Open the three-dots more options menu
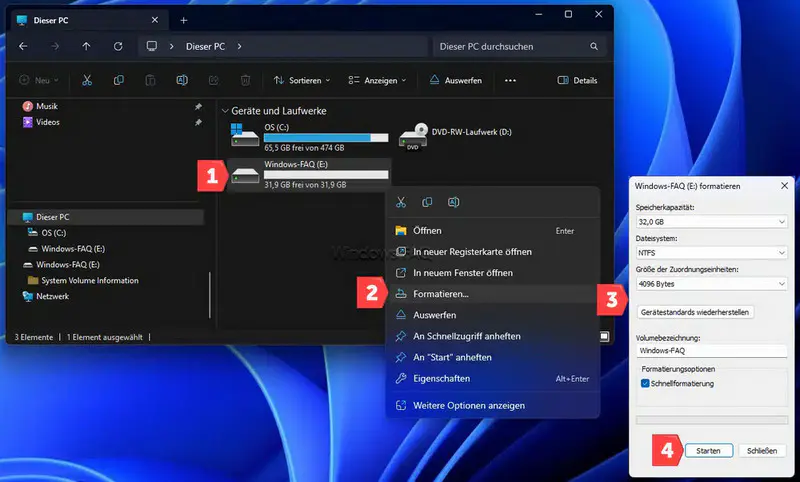The height and width of the screenshot is (482, 800). [x=510, y=80]
